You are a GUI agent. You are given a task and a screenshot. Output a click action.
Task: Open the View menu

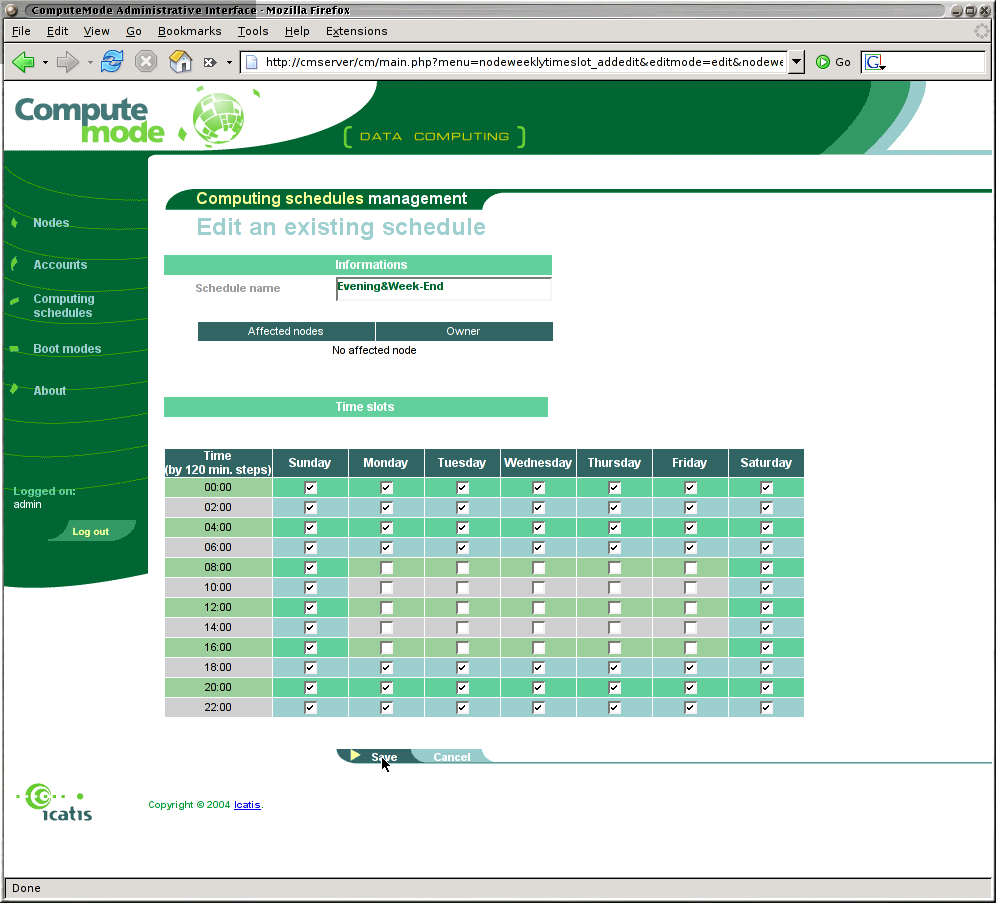point(96,31)
